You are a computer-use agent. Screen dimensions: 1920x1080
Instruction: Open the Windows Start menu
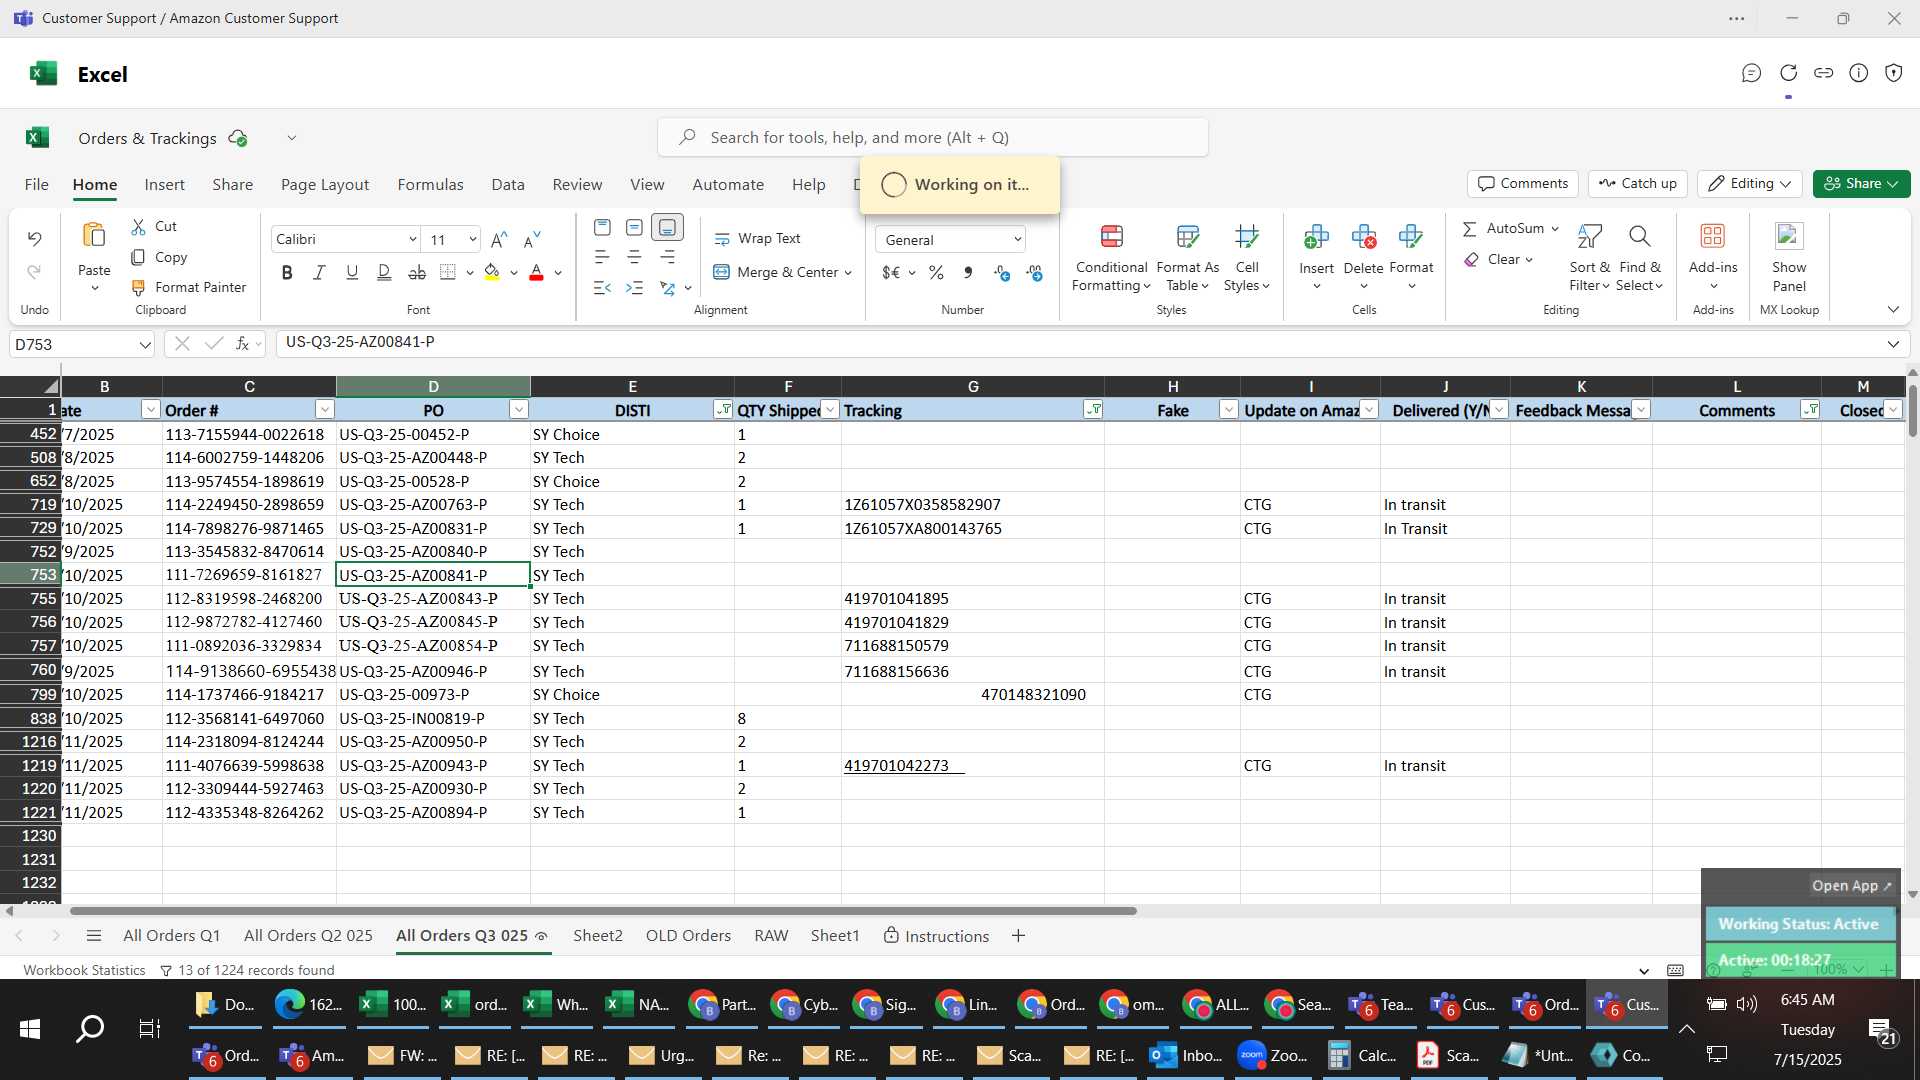(x=30, y=1028)
